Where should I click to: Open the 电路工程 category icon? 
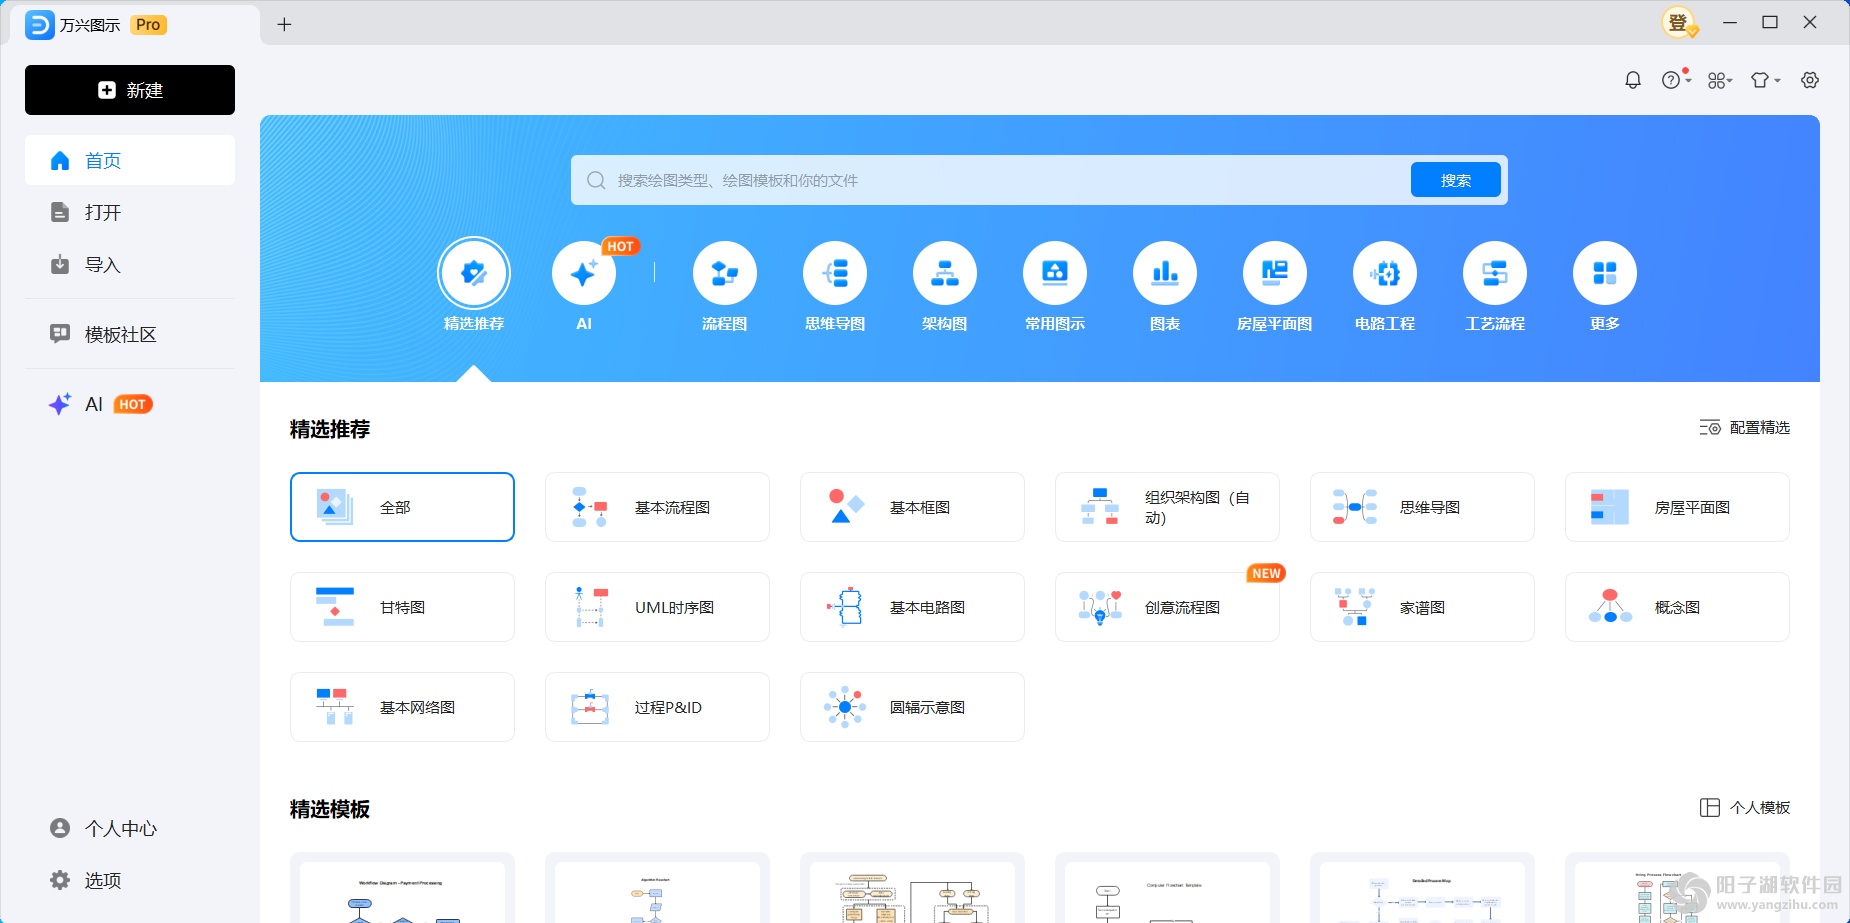click(x=1384, y=272)
